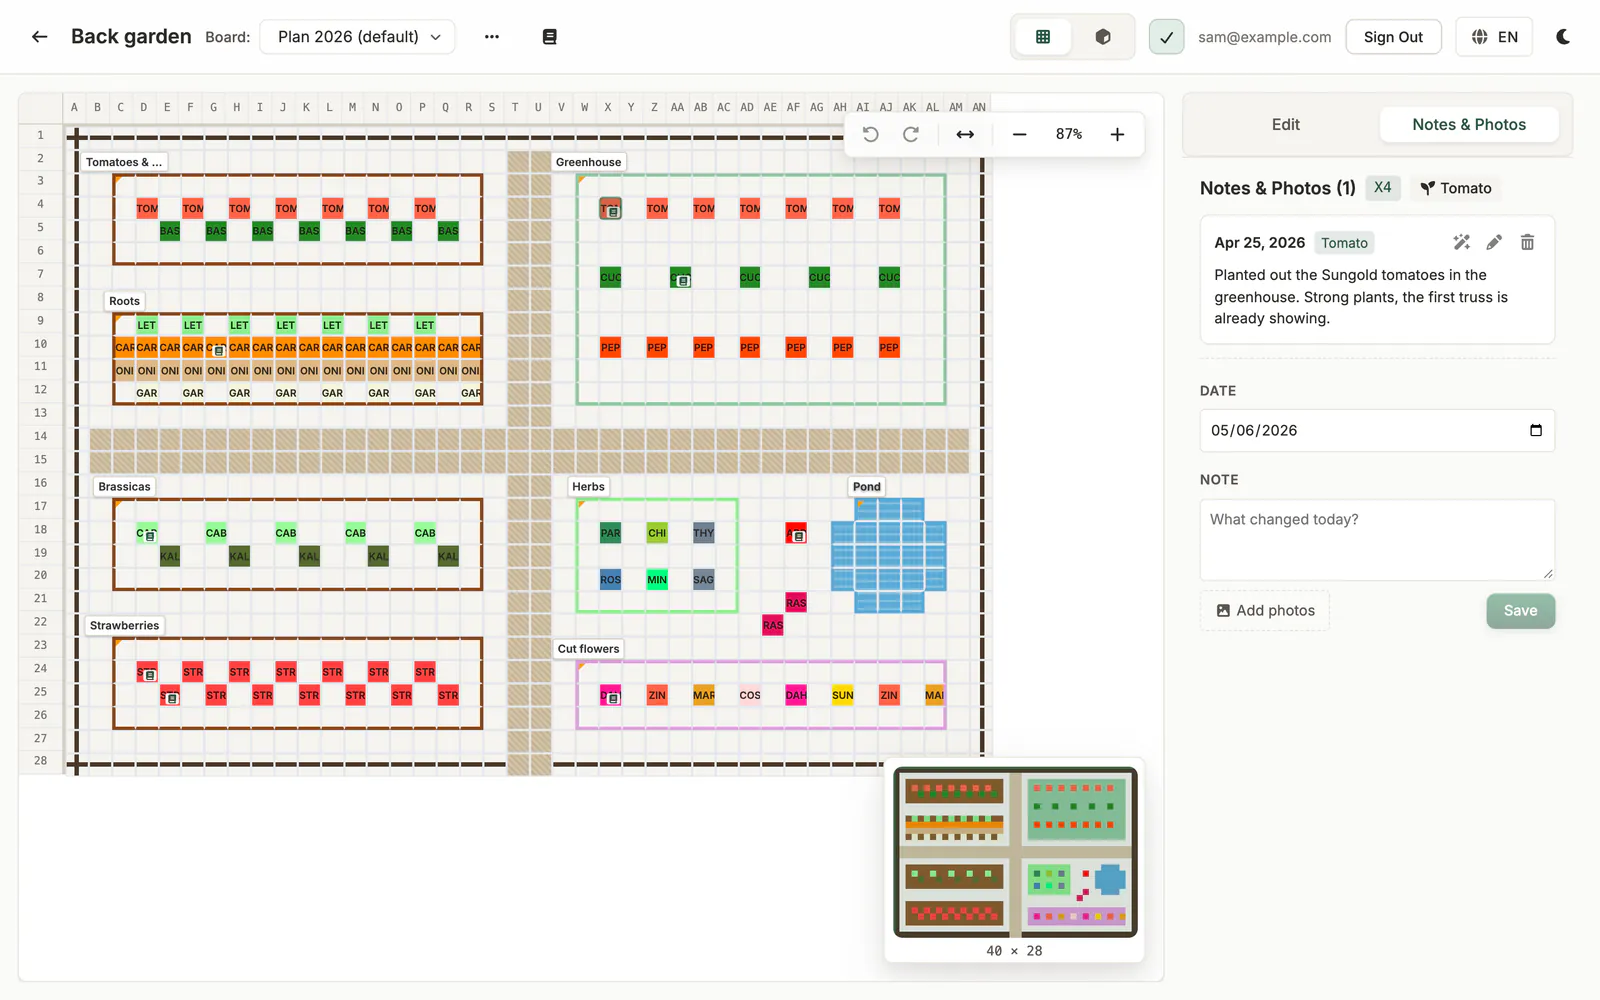
Task: Click the Add photos button
Action: pyautogui.click(x=1265, y=611)
